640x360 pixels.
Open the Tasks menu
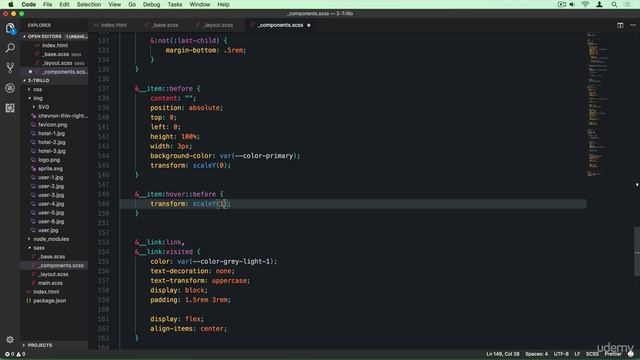(x=175, y=4)
